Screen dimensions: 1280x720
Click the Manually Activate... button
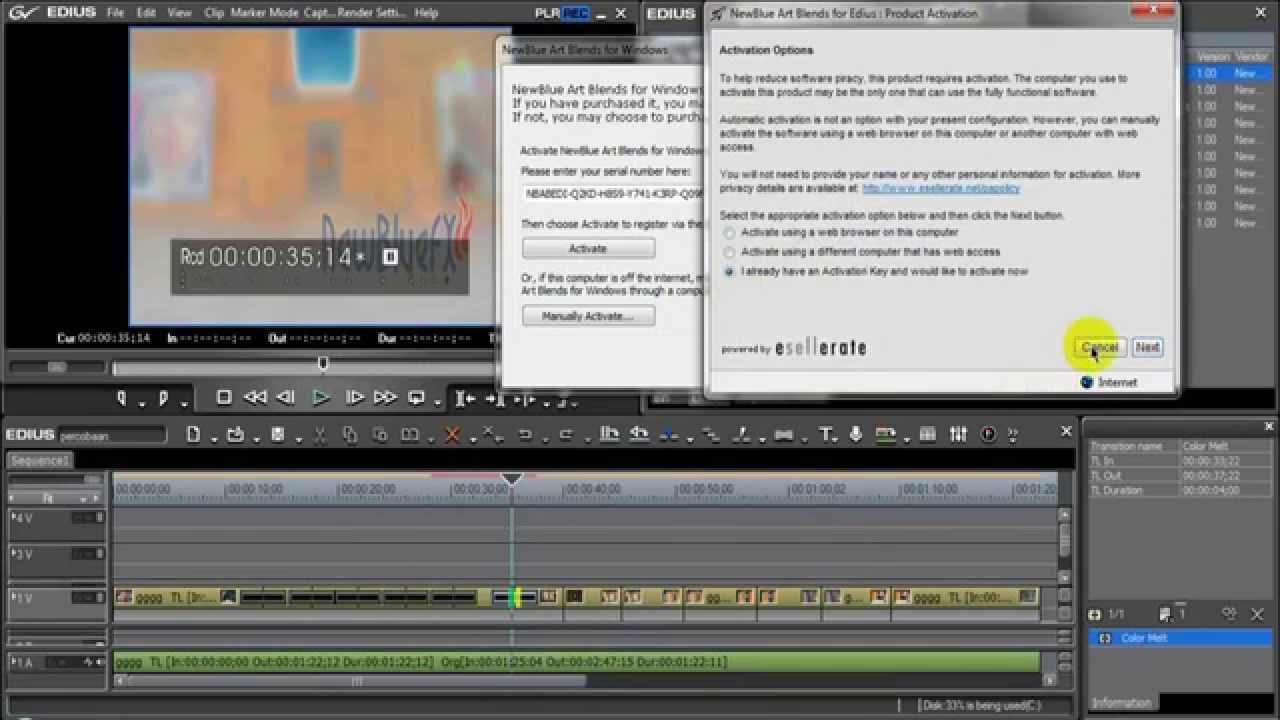tap(588, 316)
